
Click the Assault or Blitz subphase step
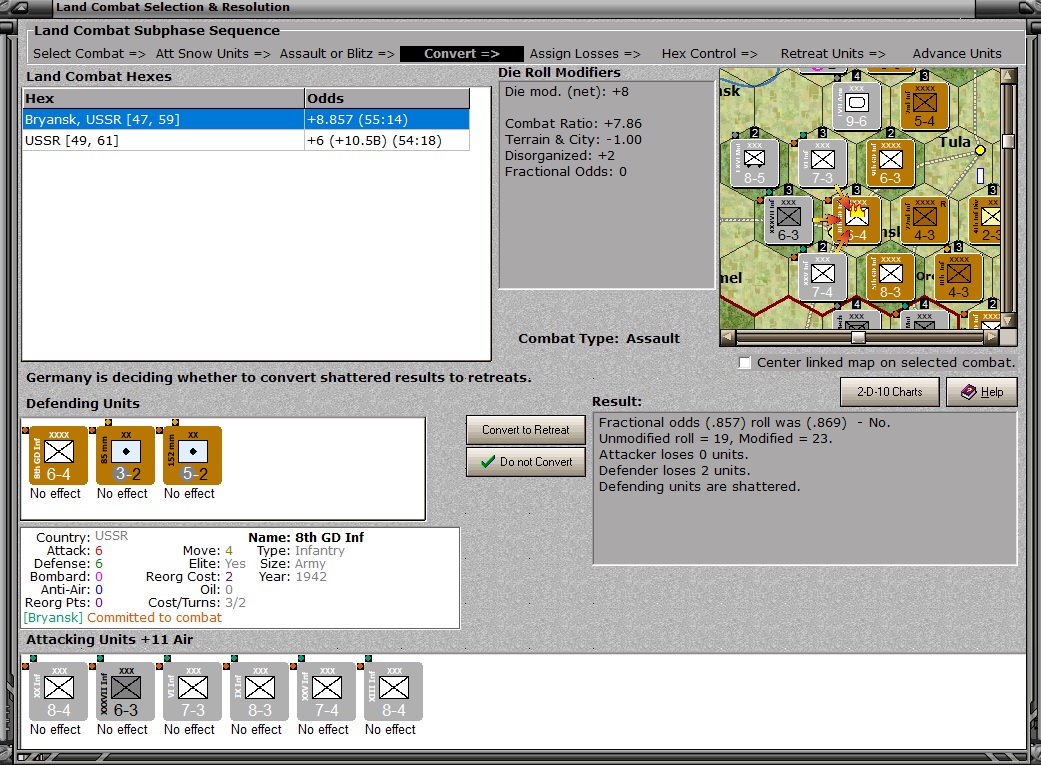tap(337, 54)
